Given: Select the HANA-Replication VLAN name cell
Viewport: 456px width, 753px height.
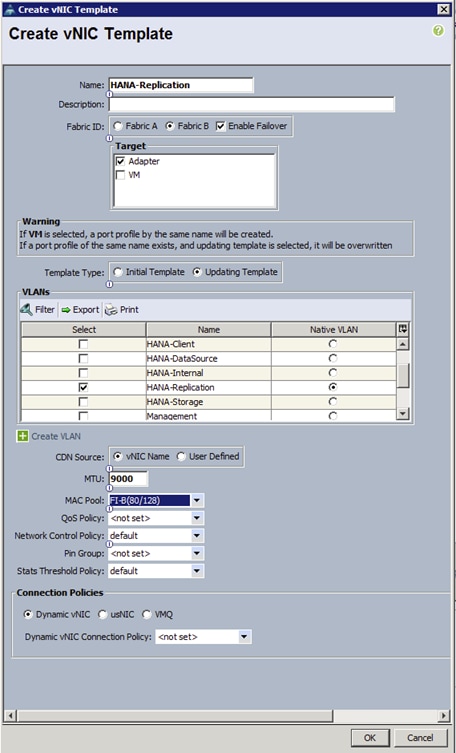Looking at the screenshot, I should click(x=209, y=388).
